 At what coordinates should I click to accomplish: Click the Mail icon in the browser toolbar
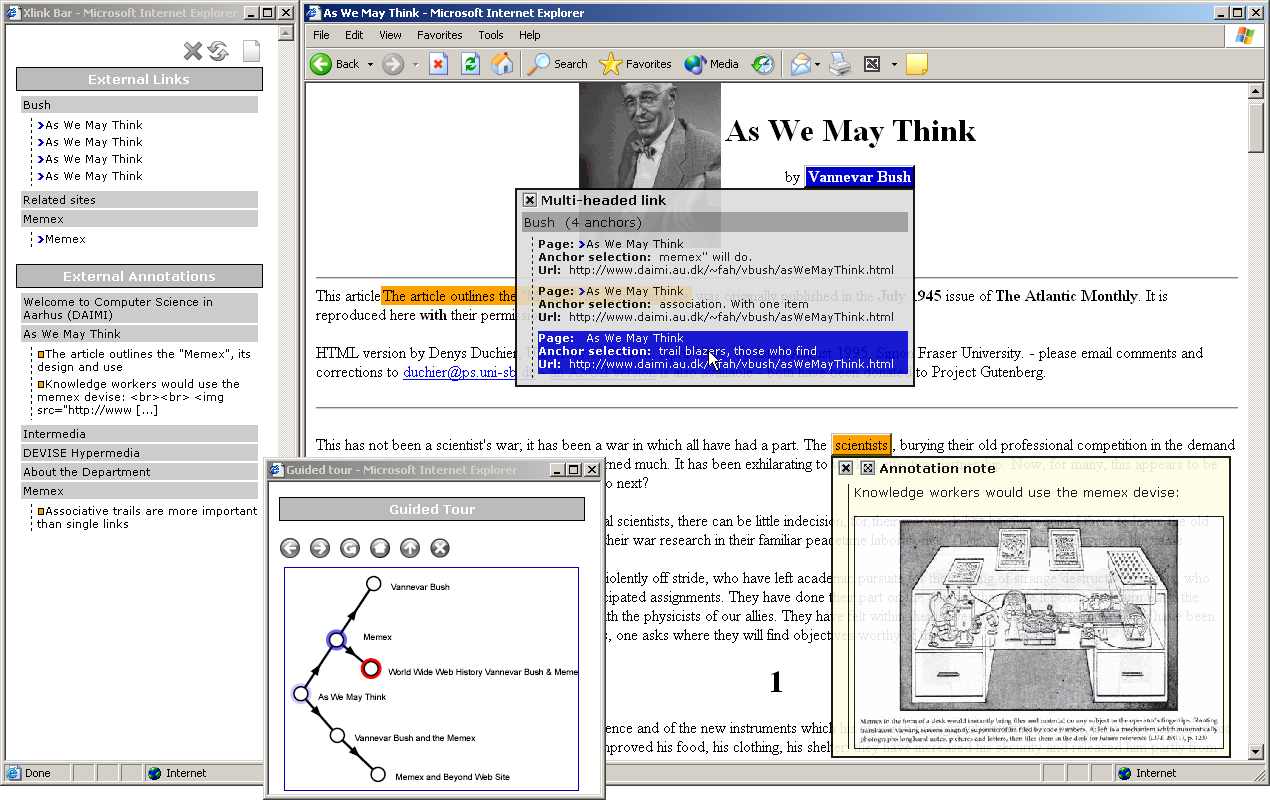[800, 63]
